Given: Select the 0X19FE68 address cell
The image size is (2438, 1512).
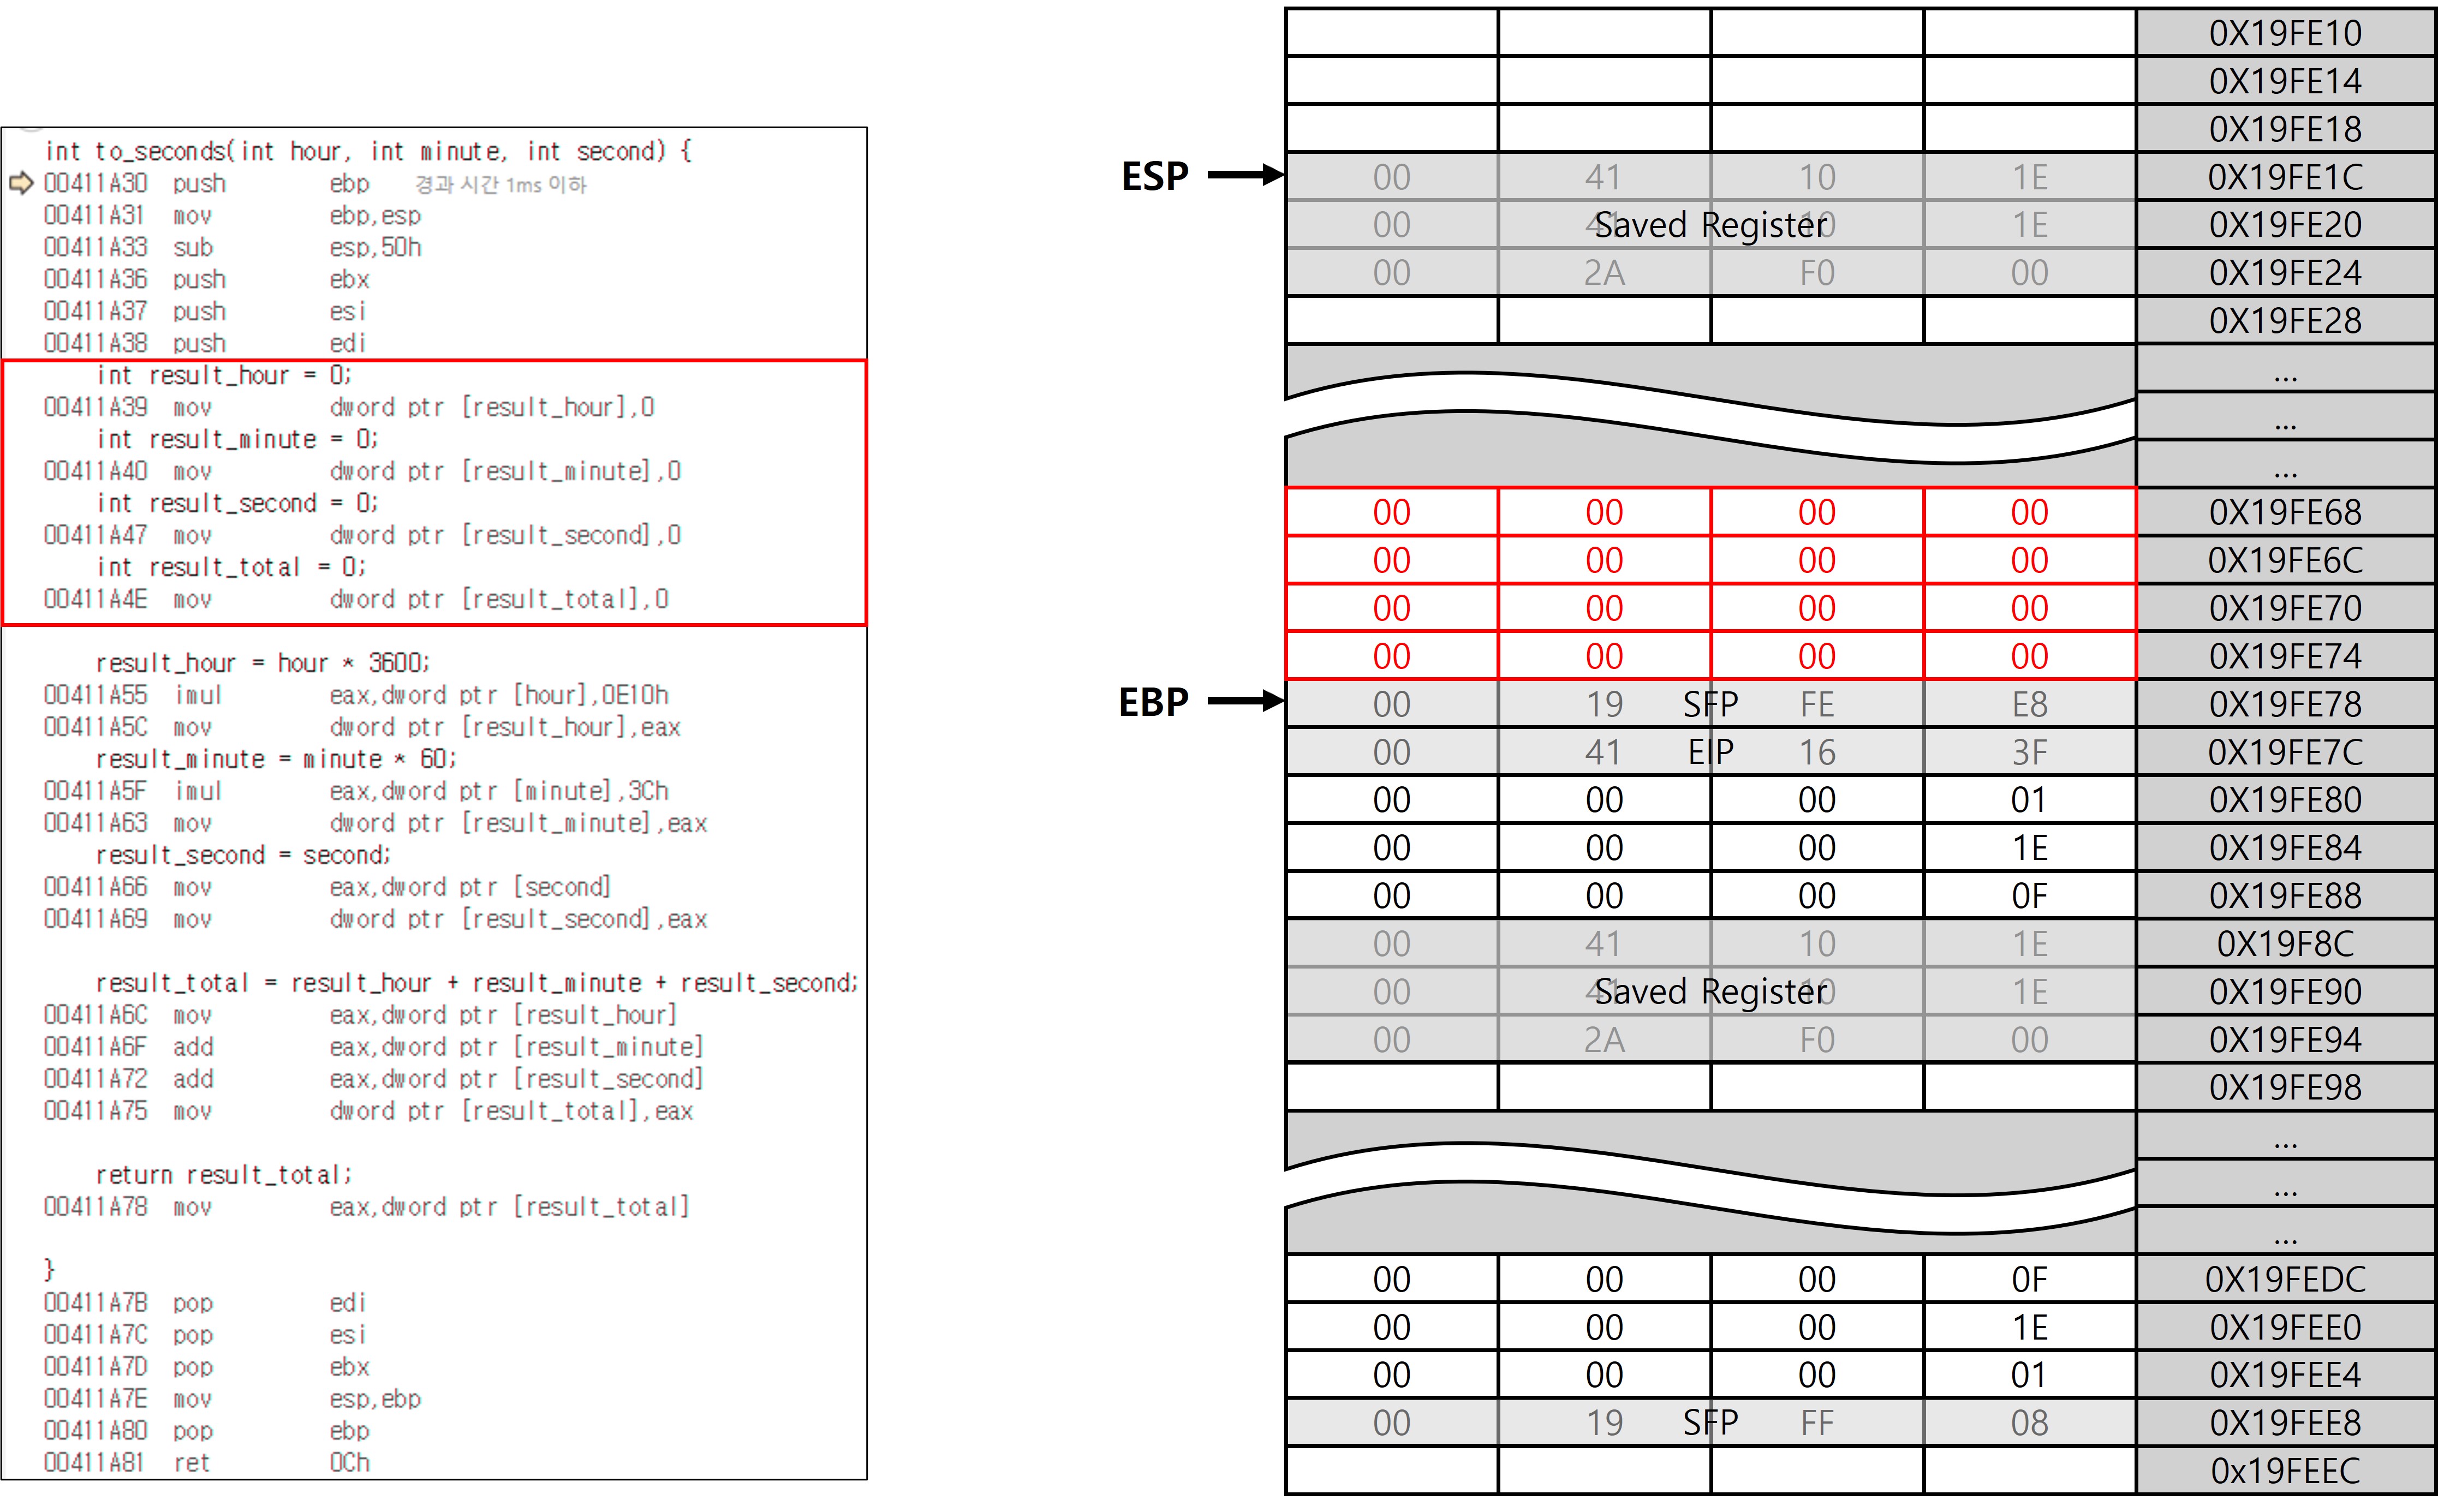Looking at the screenshot, I should [x=2284, y=512].
